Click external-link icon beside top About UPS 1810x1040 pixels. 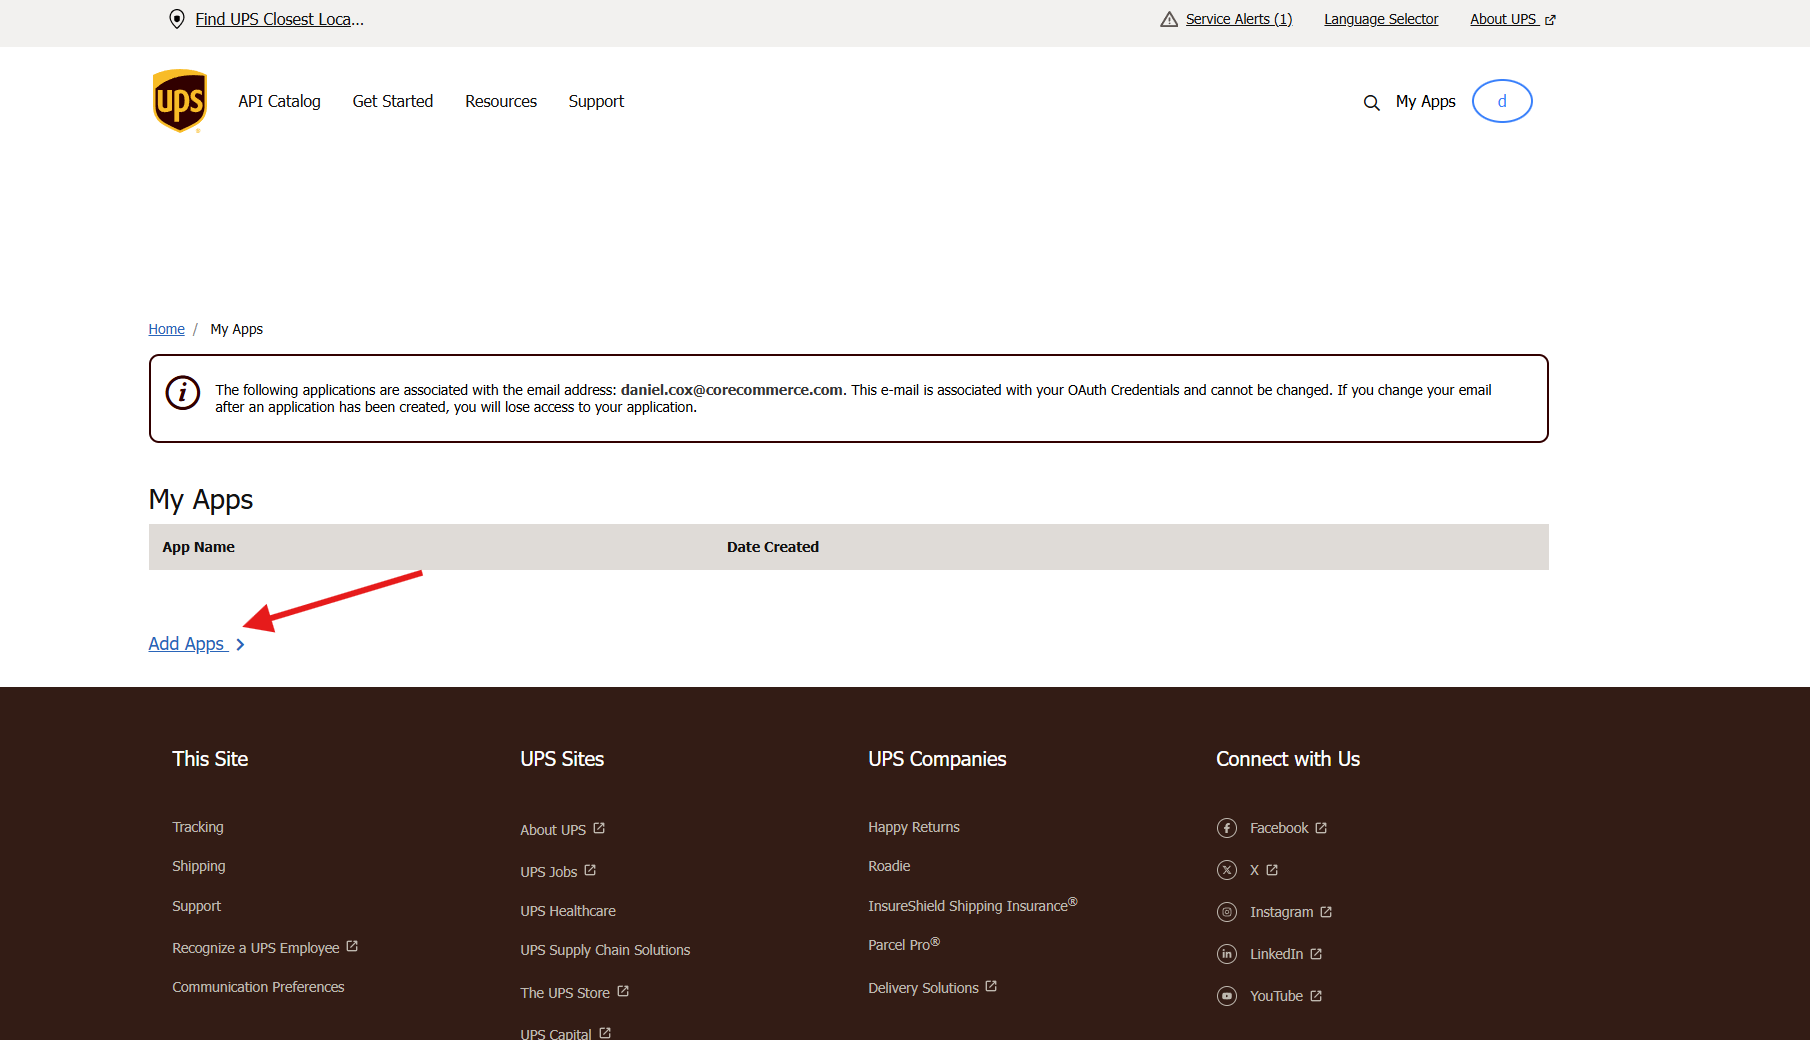coord(1550,20)
